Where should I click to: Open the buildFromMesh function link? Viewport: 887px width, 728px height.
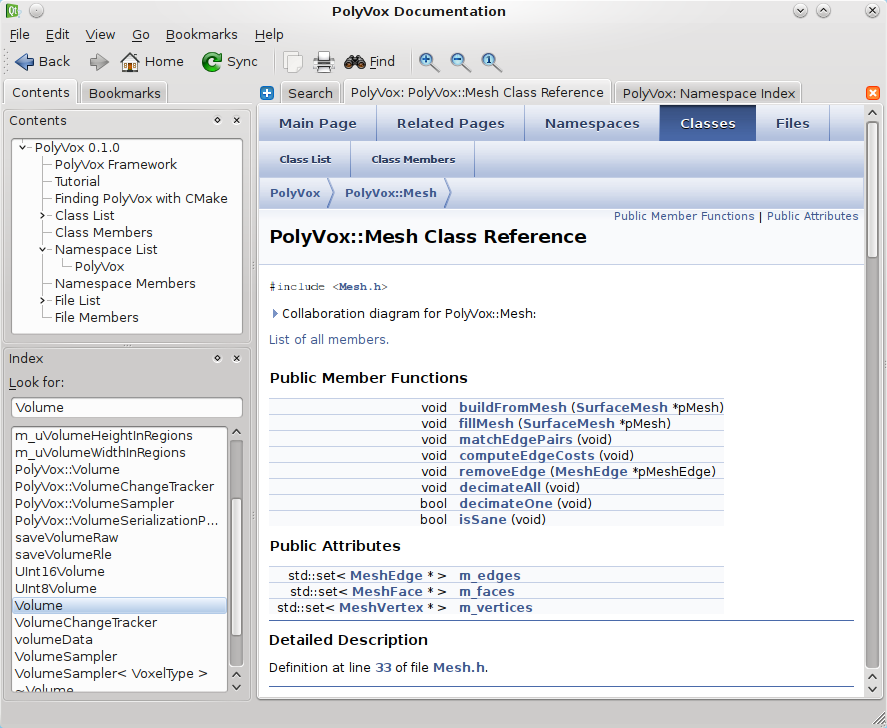coord(512,407)
